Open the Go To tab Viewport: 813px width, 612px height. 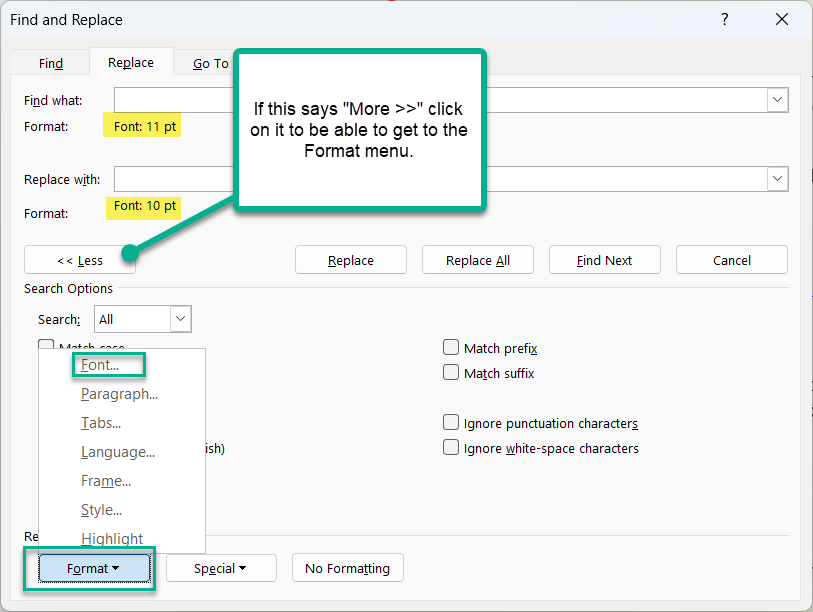pos(210,63)
